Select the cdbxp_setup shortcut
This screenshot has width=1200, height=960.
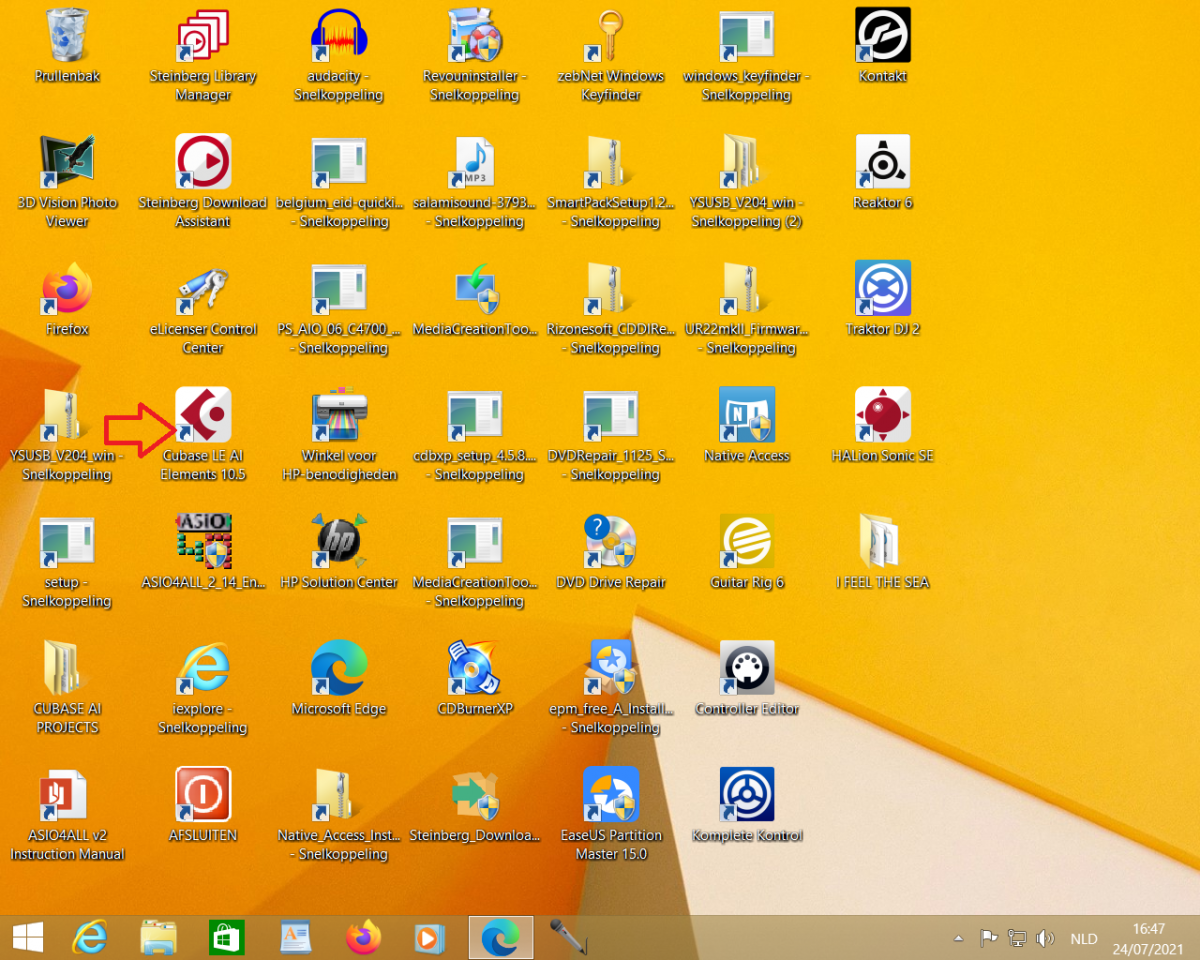(x=475, y=415)
